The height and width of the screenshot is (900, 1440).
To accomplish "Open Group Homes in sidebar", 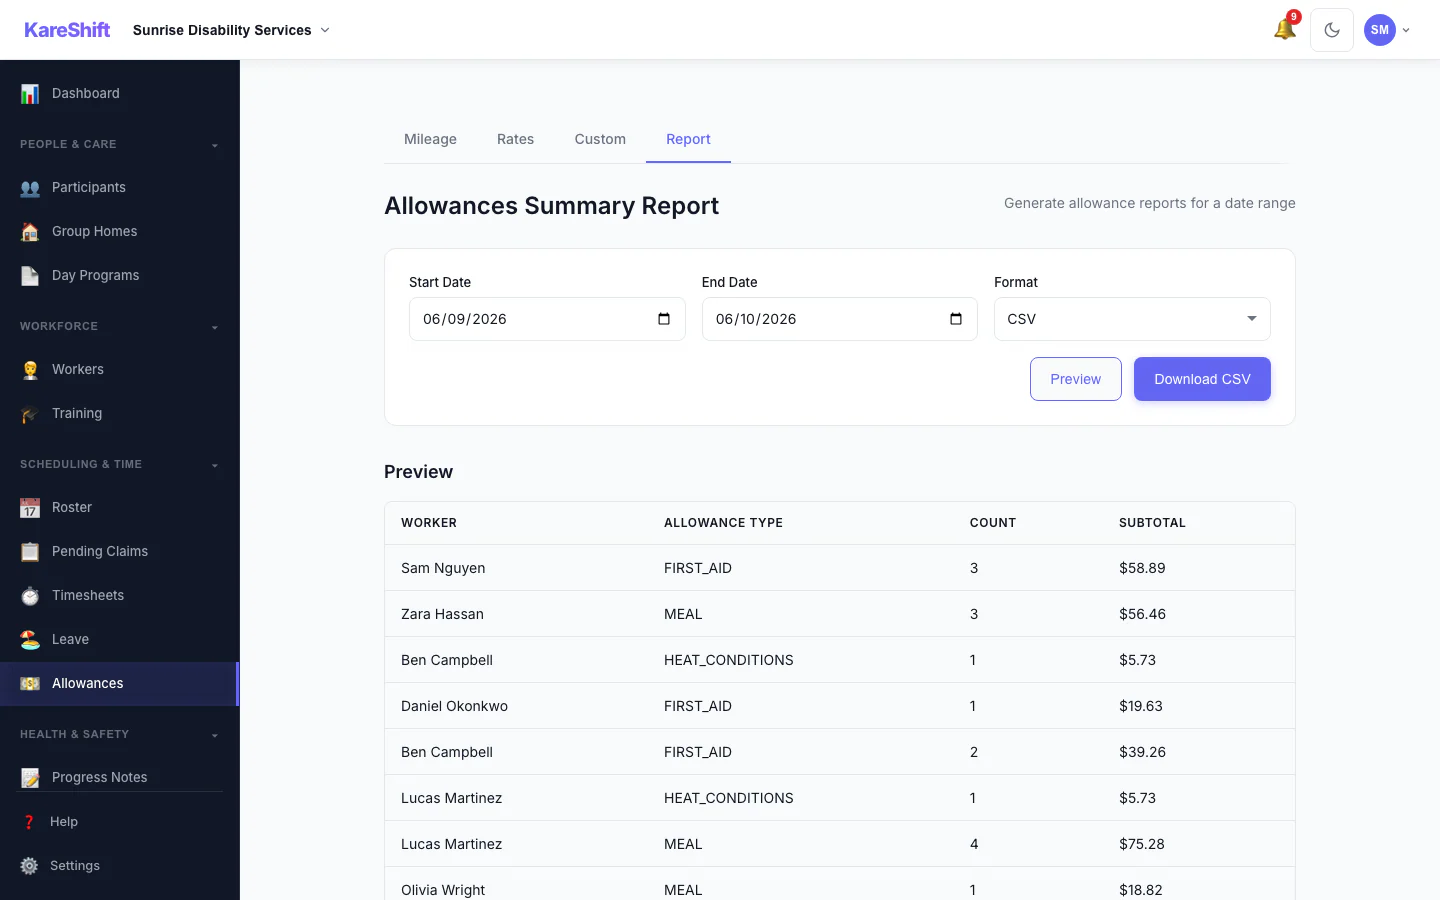I will 119,231.
